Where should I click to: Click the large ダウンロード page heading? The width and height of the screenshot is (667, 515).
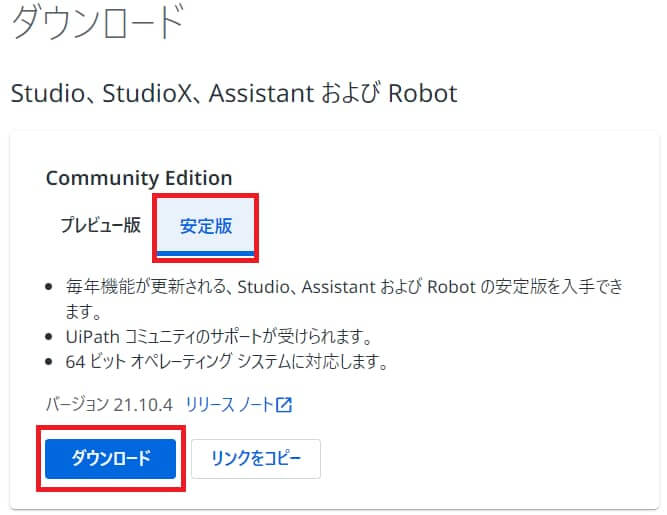click(x=98, y=21)
